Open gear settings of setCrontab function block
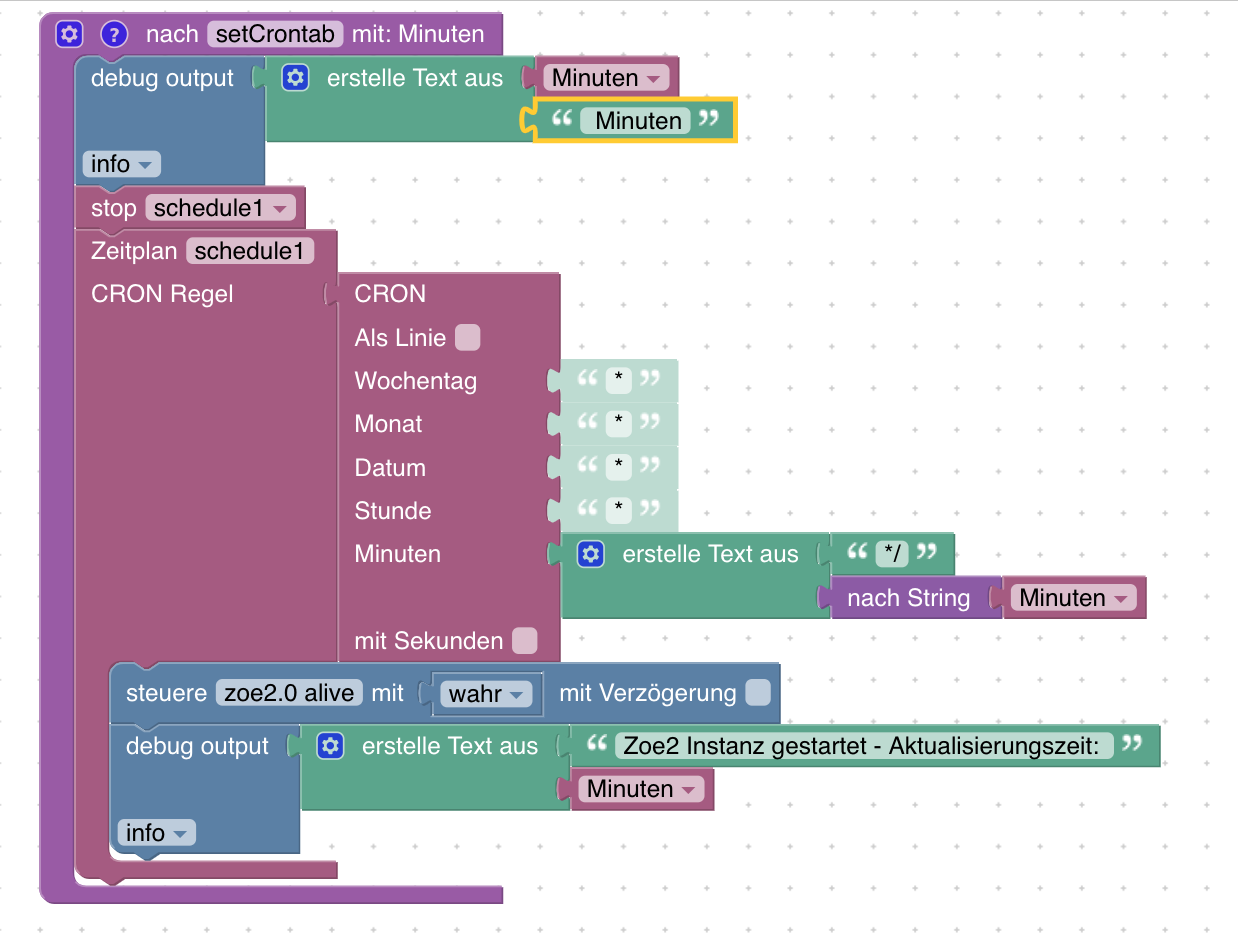 [x=68, y=34]
